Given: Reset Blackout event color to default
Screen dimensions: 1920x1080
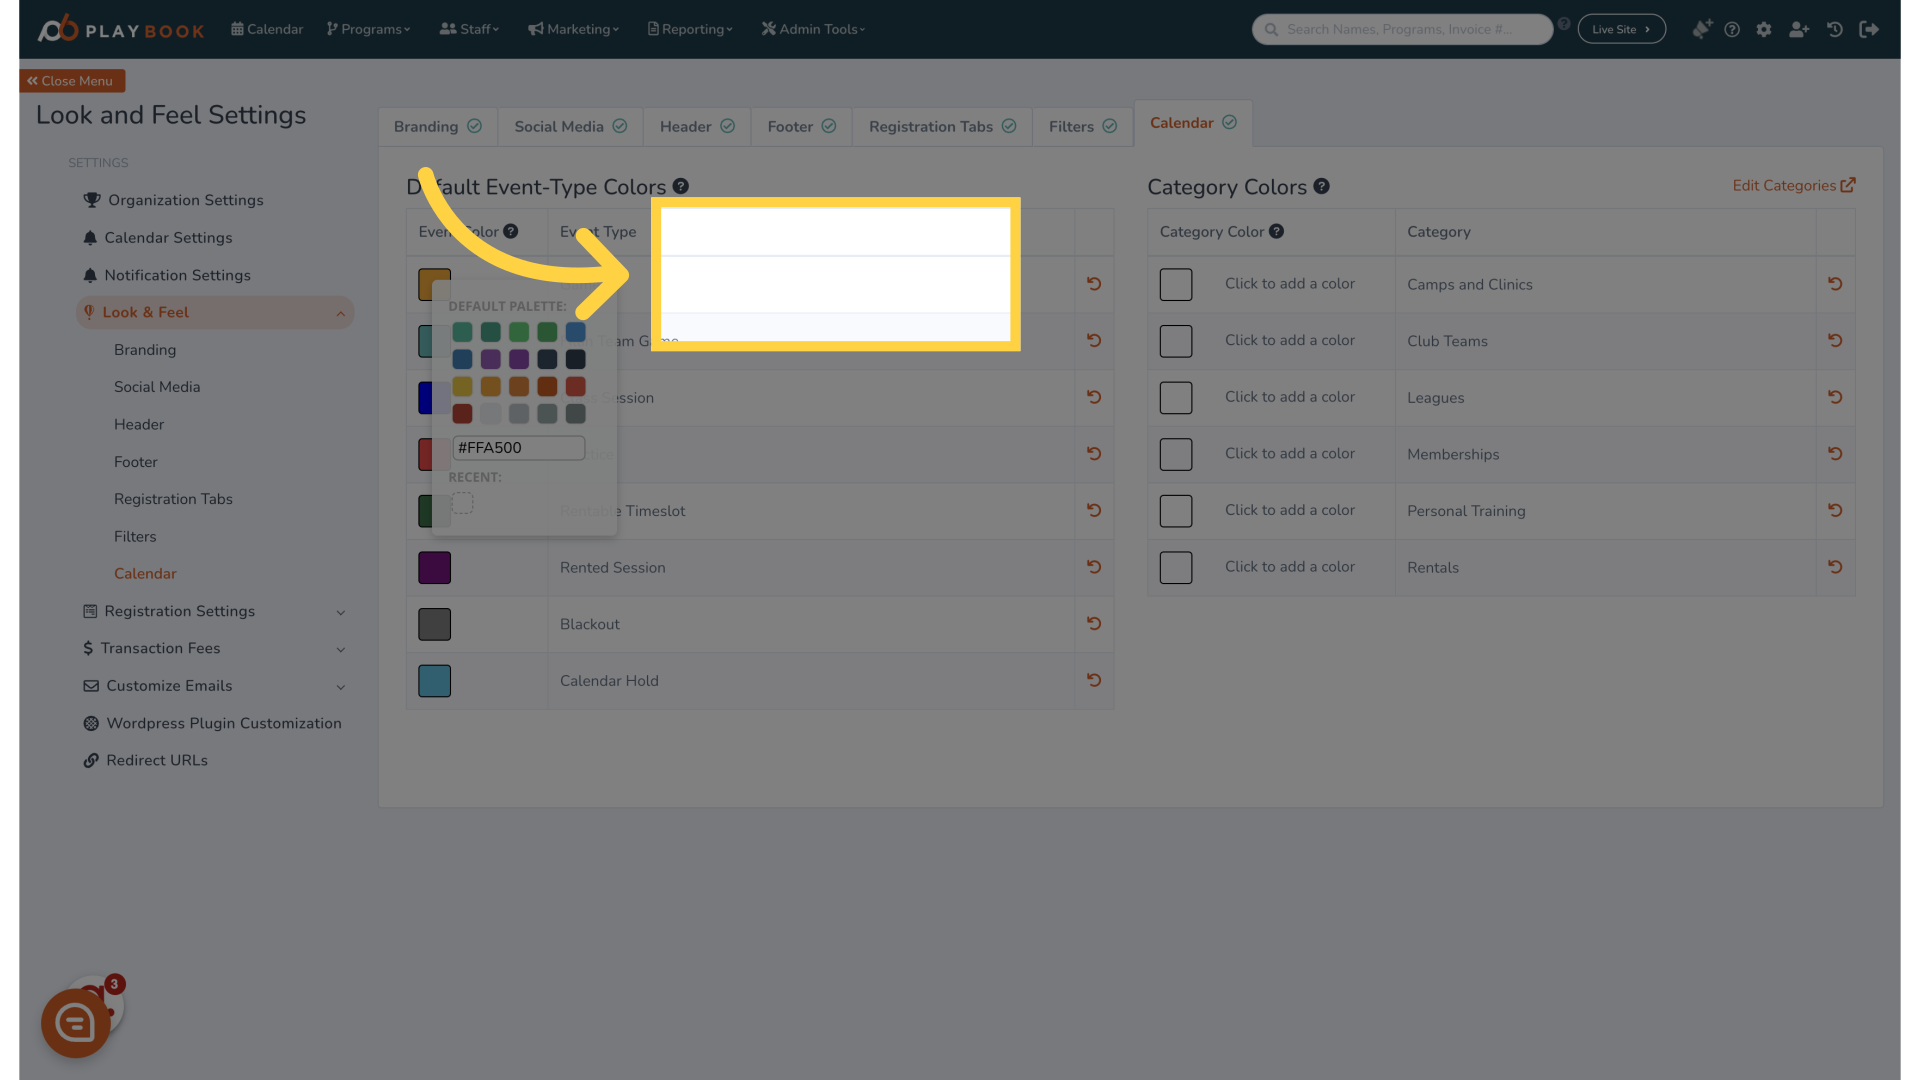Looking at the screenshot, I should pos(1095,624).
